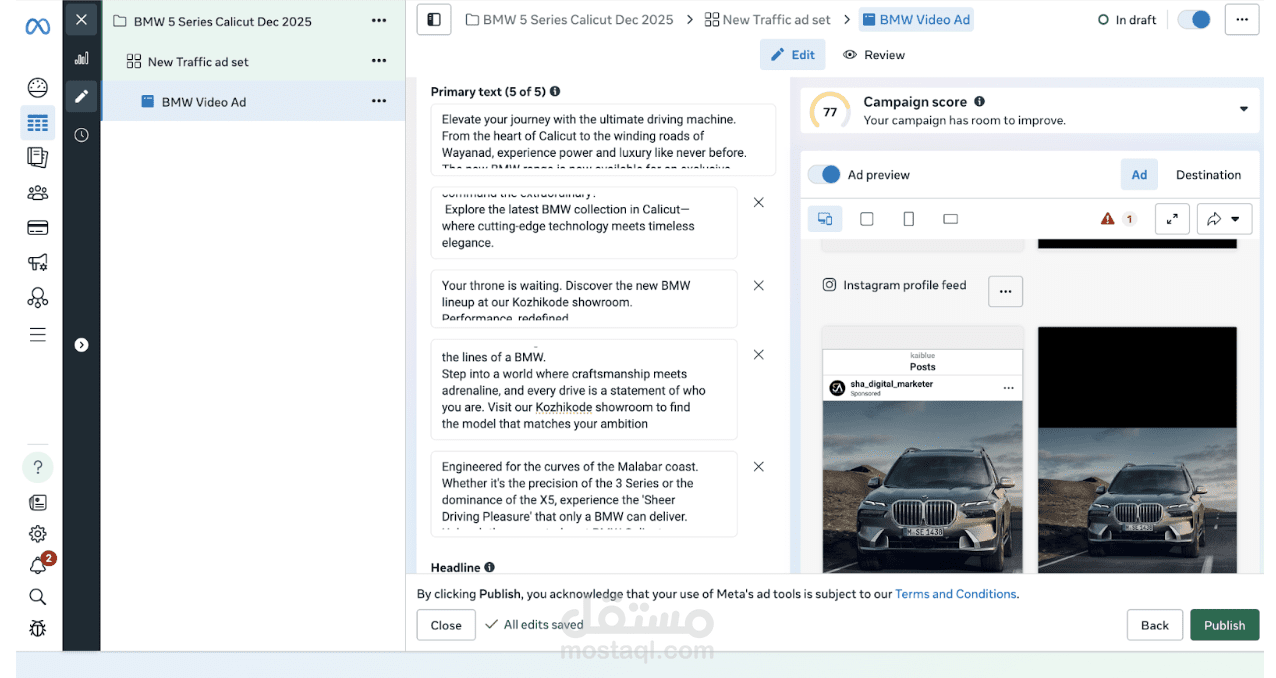Close the editor panel with X
Image resolution: width=1276 pixels, height=678 pixels.
(81, 20)
